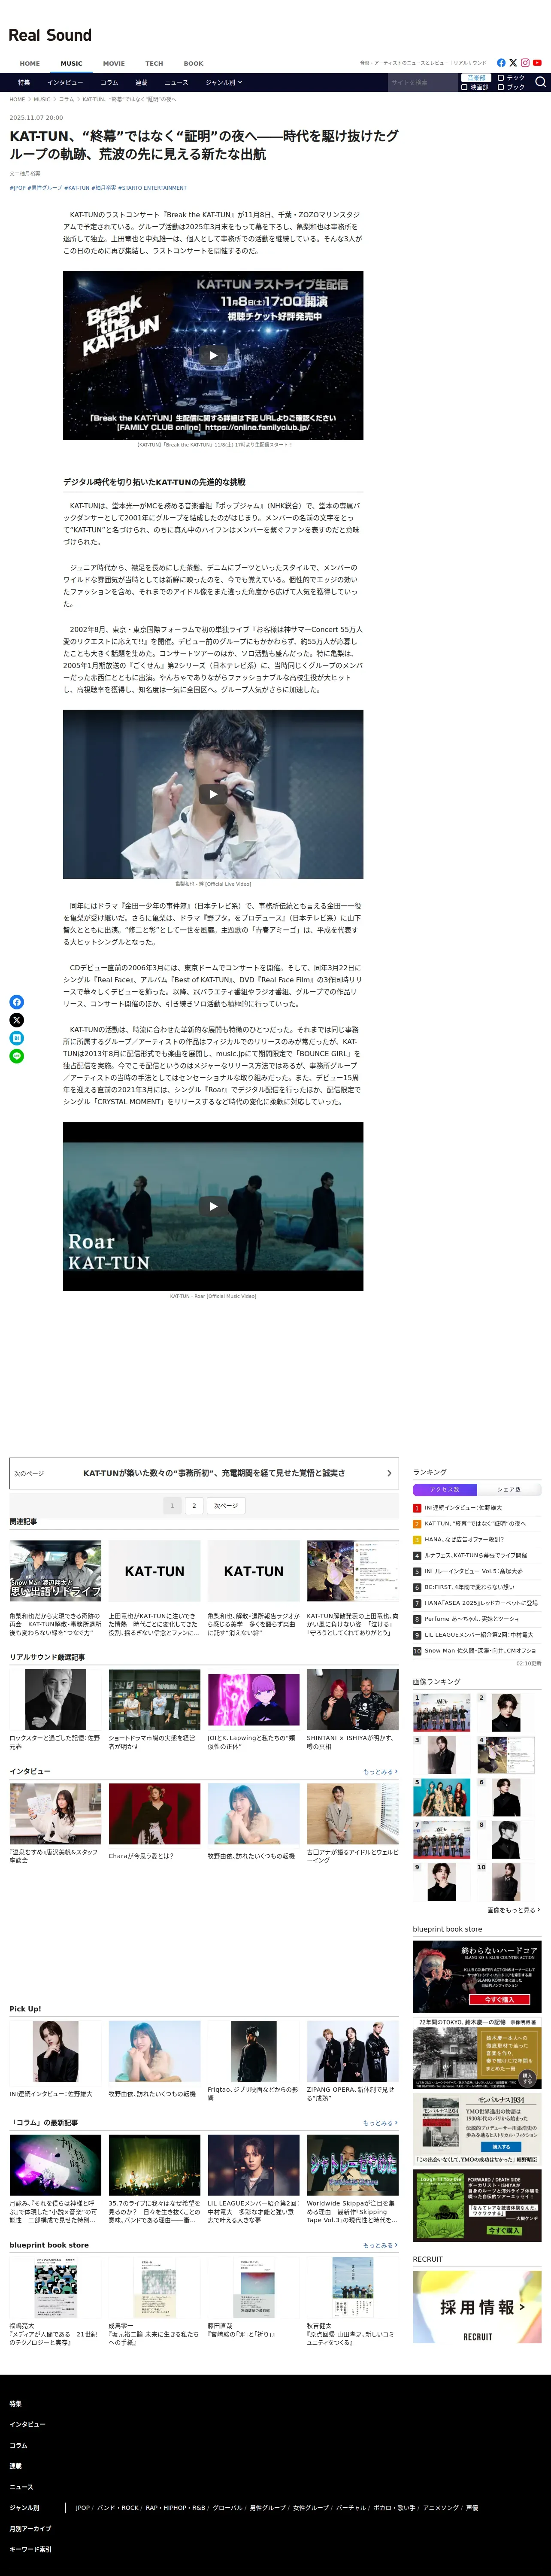The image size is (551, 2576).
Task: Open the Real Sound Facebook page icon
Action: pyautogui.click(x=501, y=63)
